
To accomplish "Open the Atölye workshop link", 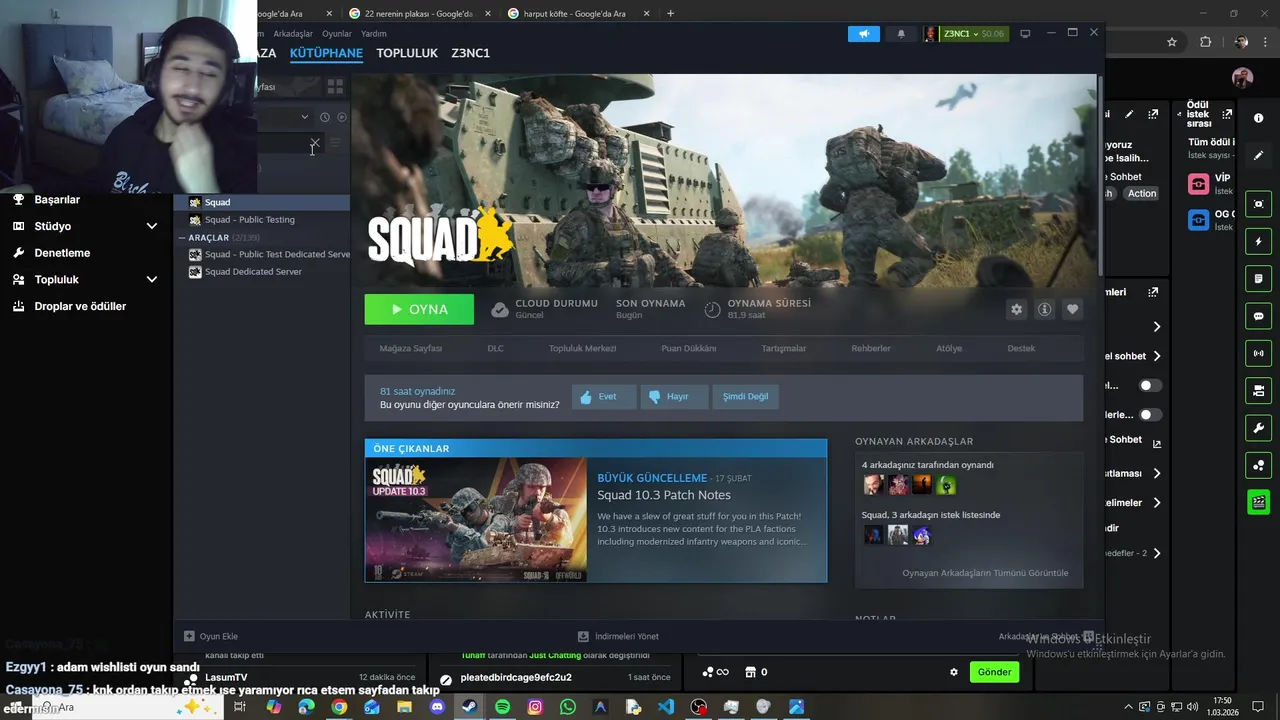I will (x=949, y=348).
